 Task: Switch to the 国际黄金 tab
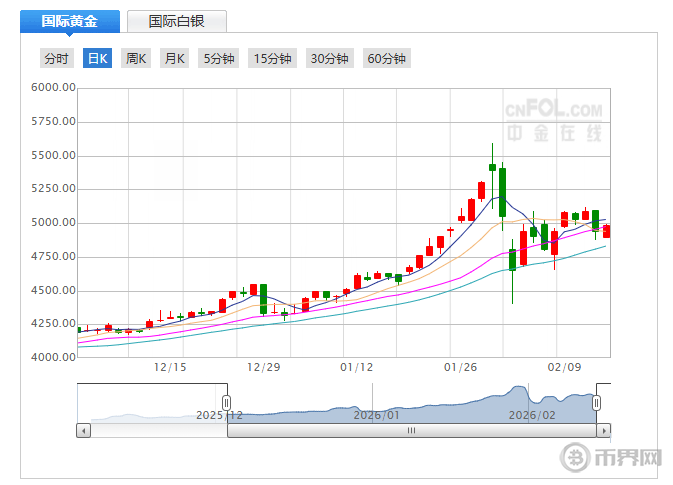pyautogui.click(x=70, y=21)
